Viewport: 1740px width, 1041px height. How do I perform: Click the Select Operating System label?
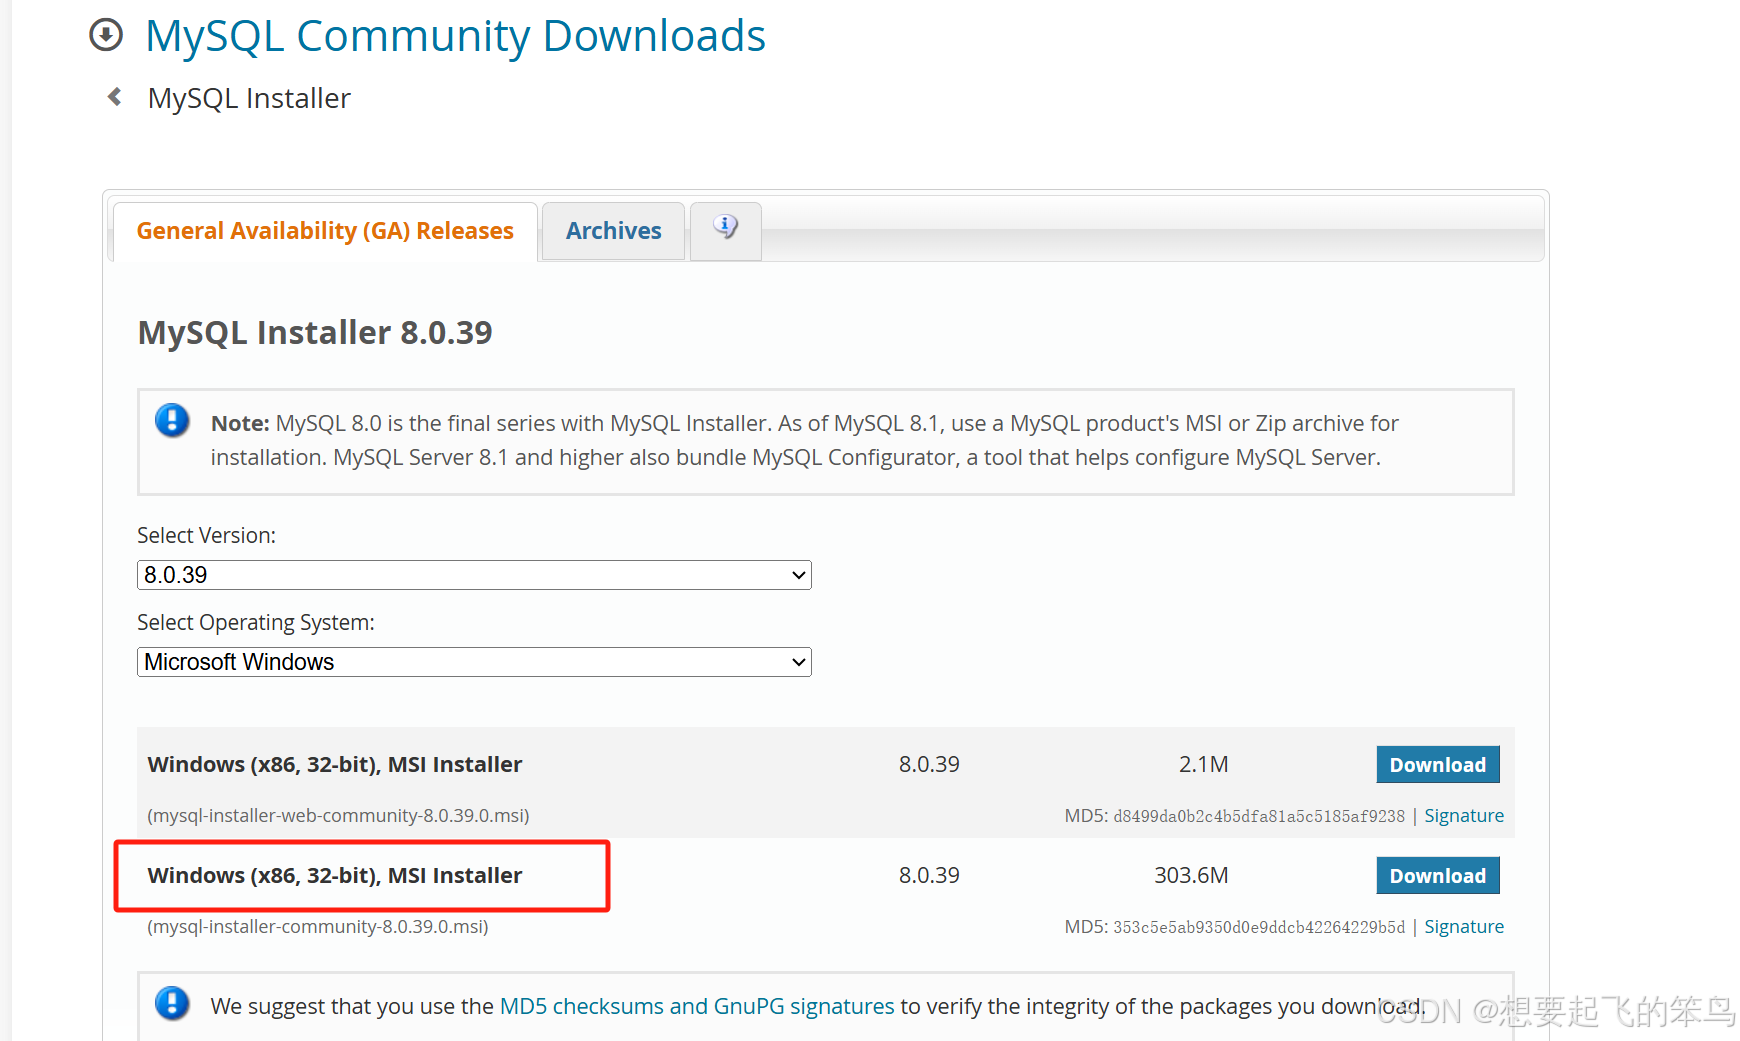tap(256, 622)
